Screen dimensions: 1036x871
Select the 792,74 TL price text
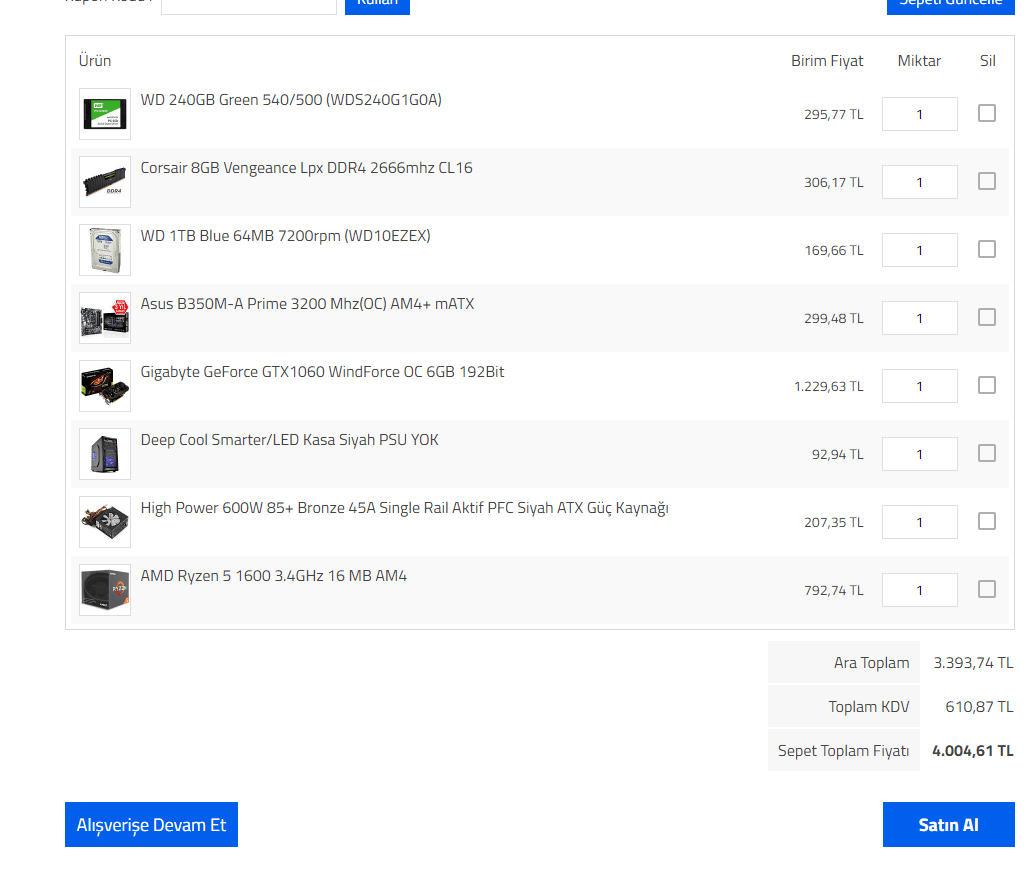click(x=834, y=591)
